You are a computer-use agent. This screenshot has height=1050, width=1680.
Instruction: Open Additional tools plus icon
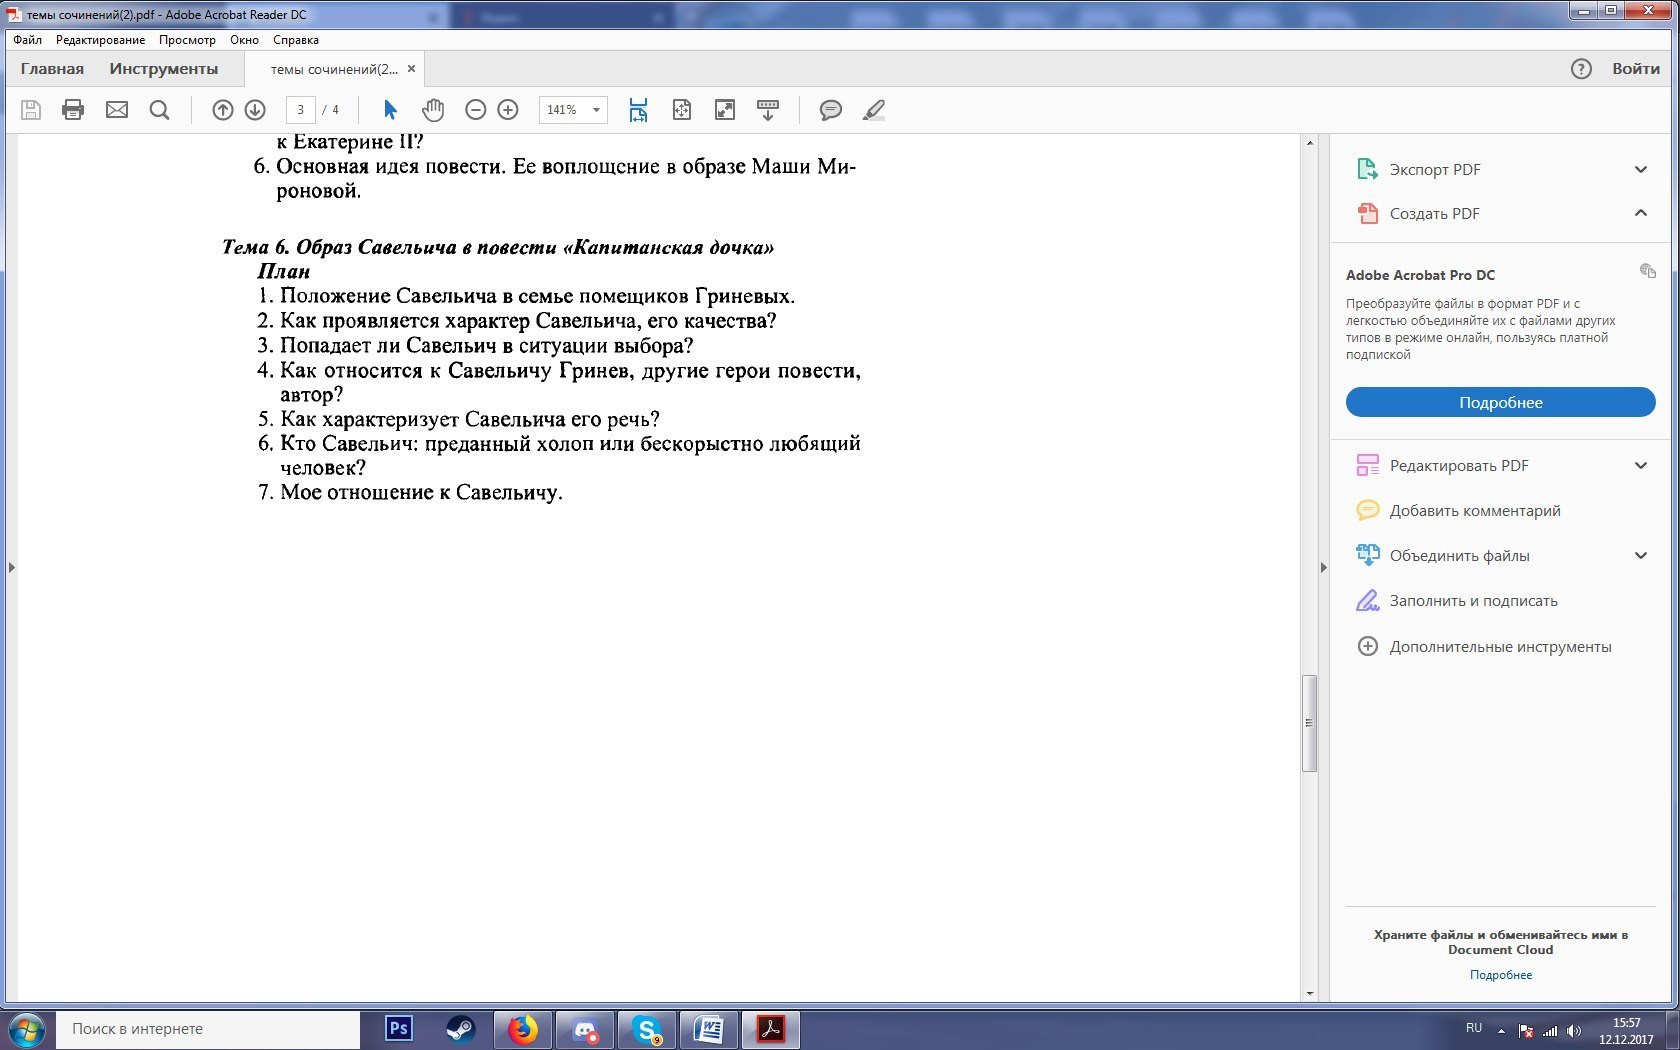pos(1367,646)
